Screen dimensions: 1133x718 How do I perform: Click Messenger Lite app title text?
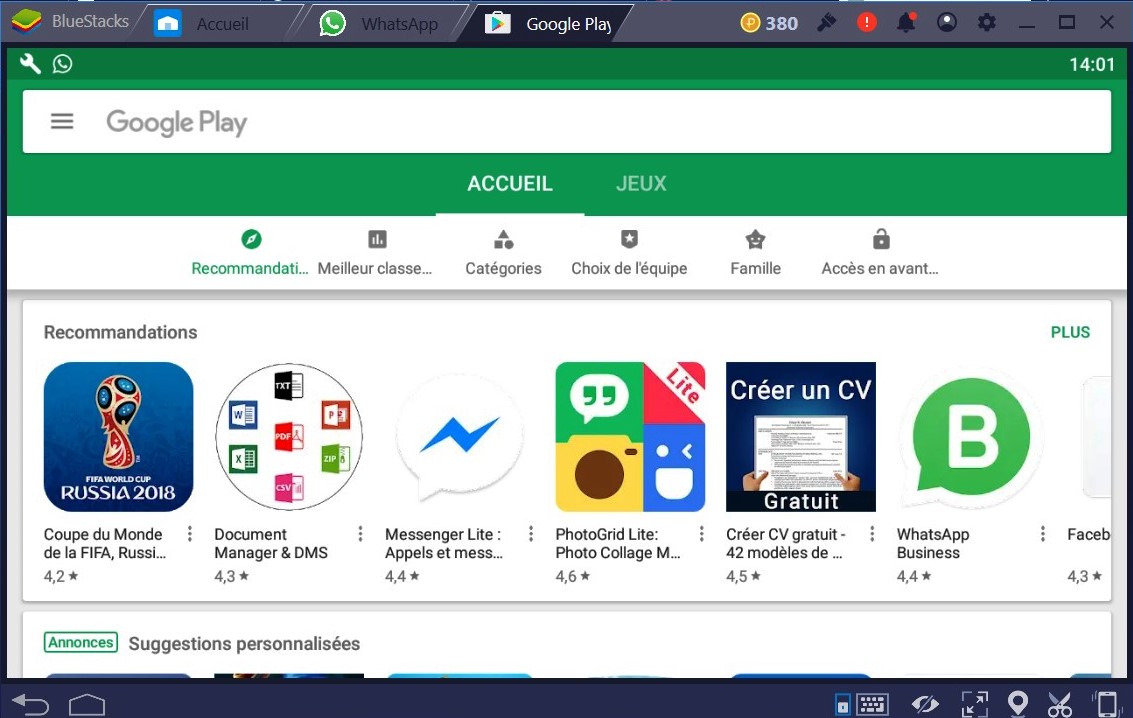444,543
